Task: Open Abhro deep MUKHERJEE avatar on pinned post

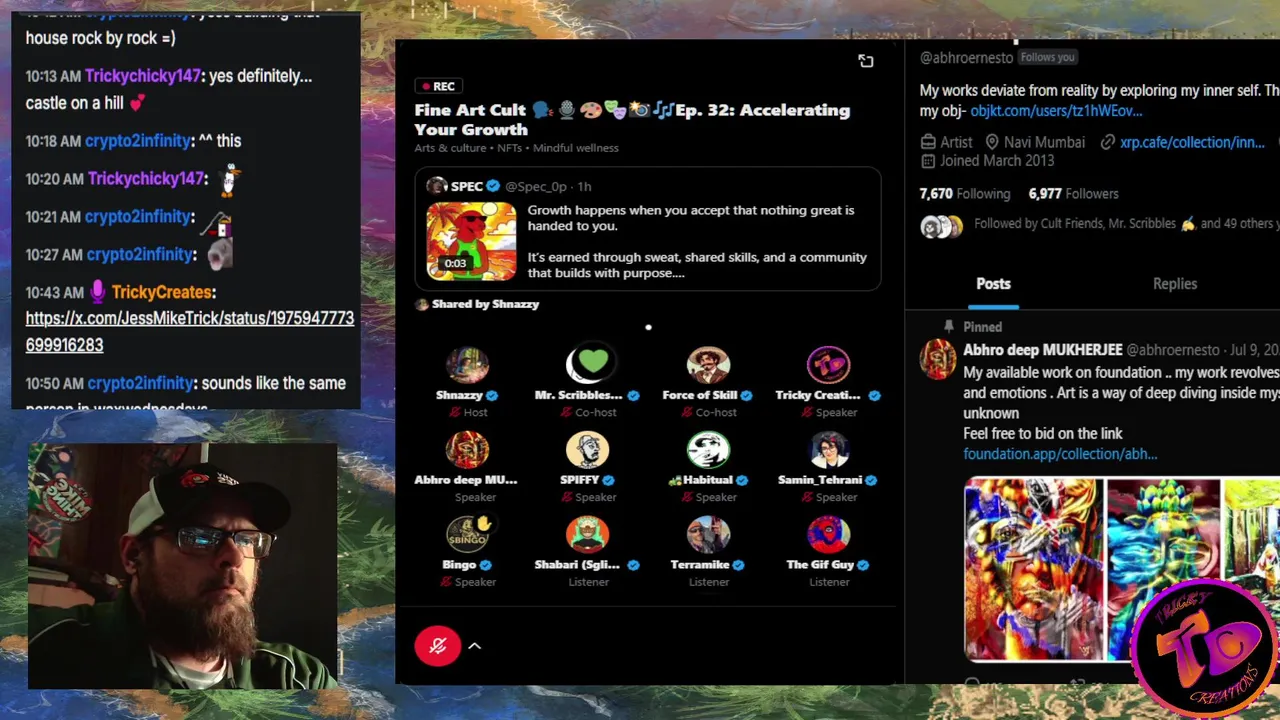Action: [x=938, y=360]
